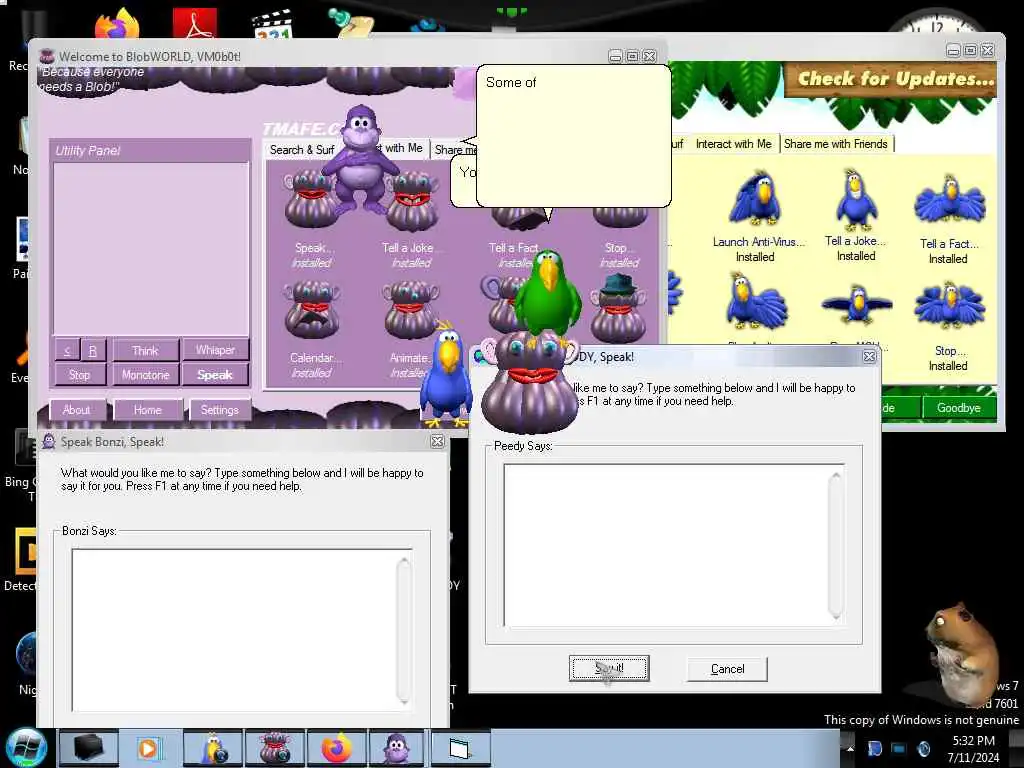Image resolution: width=1024 pixels, height=768 pixels.
Task: Open the media player taskbar icon
Action: click(x=149, y=748)
